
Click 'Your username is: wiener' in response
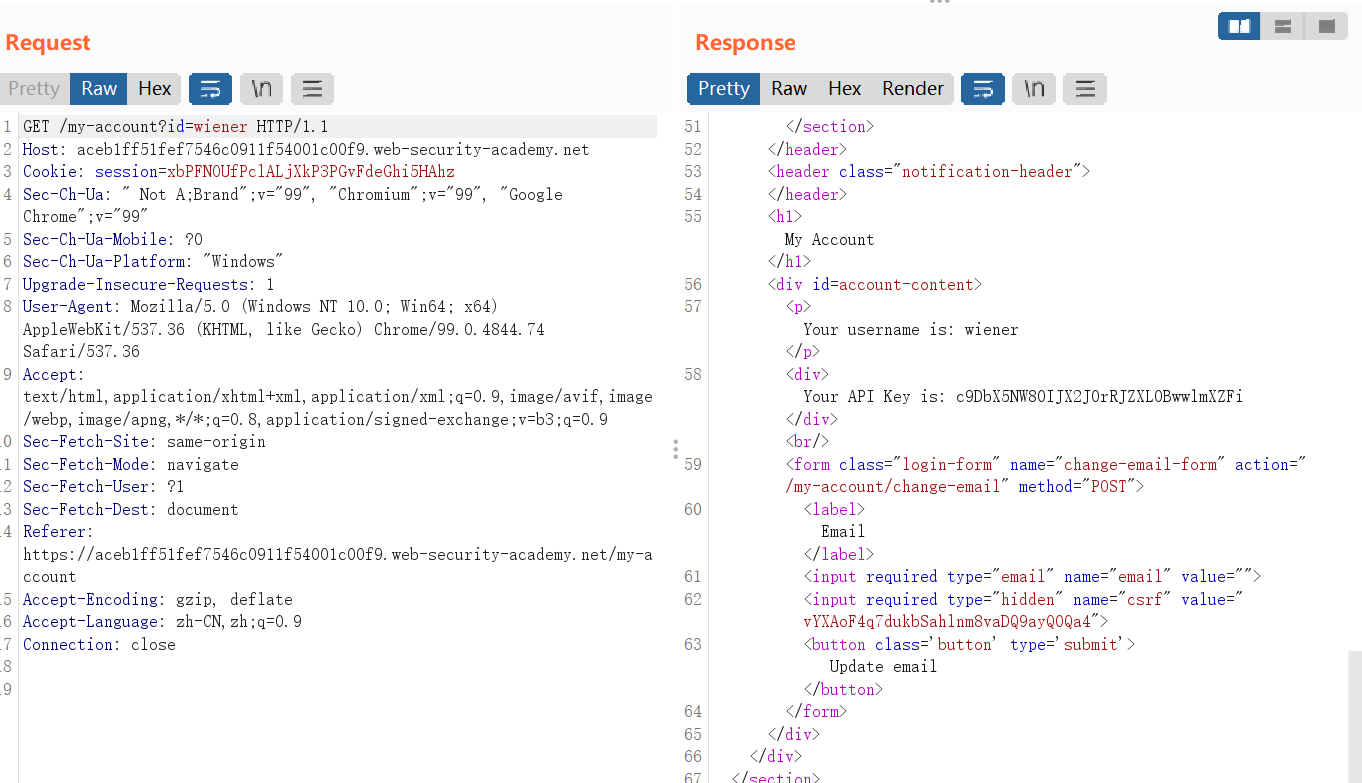(x=911, y=330)
